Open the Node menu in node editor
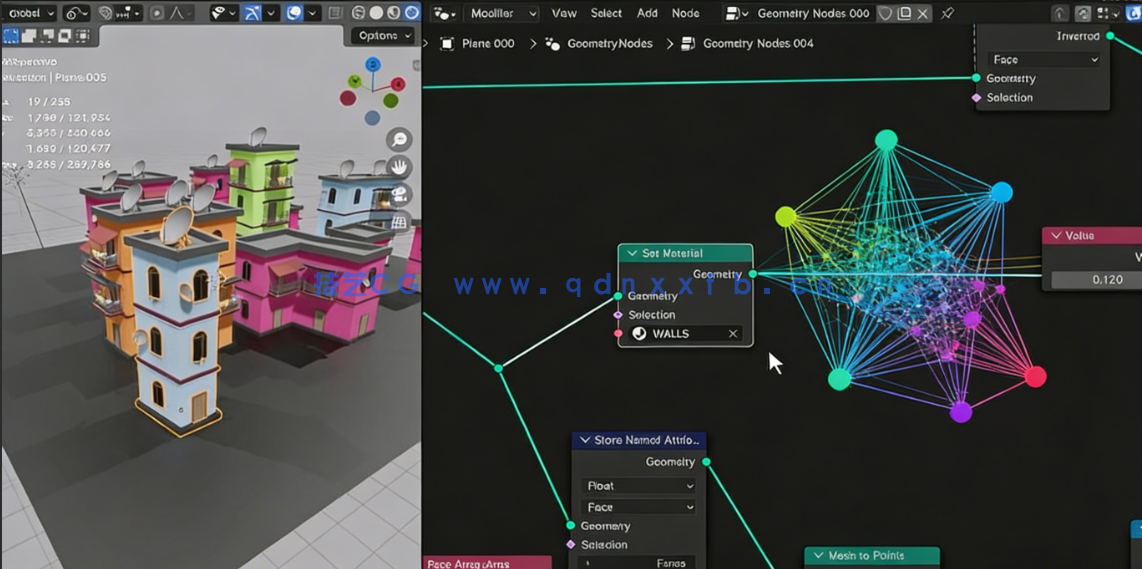The height and width of the screenshot is (569, 1142). [x=685, y=13]
